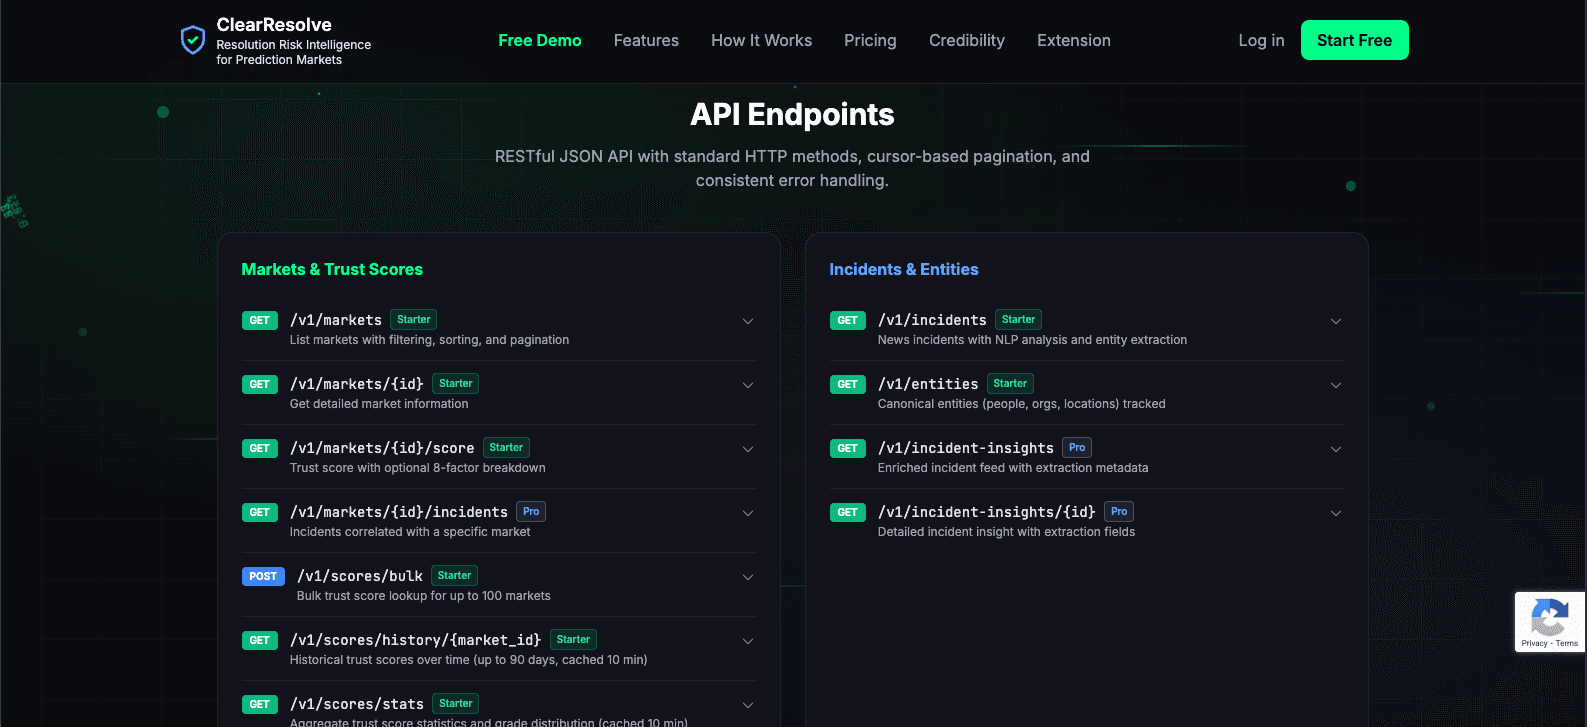The height and width of the screenshot is (727, 1587).
Task: Click 'Trust score with optional 8-factor breakdown'
Action: click(418, 468)
